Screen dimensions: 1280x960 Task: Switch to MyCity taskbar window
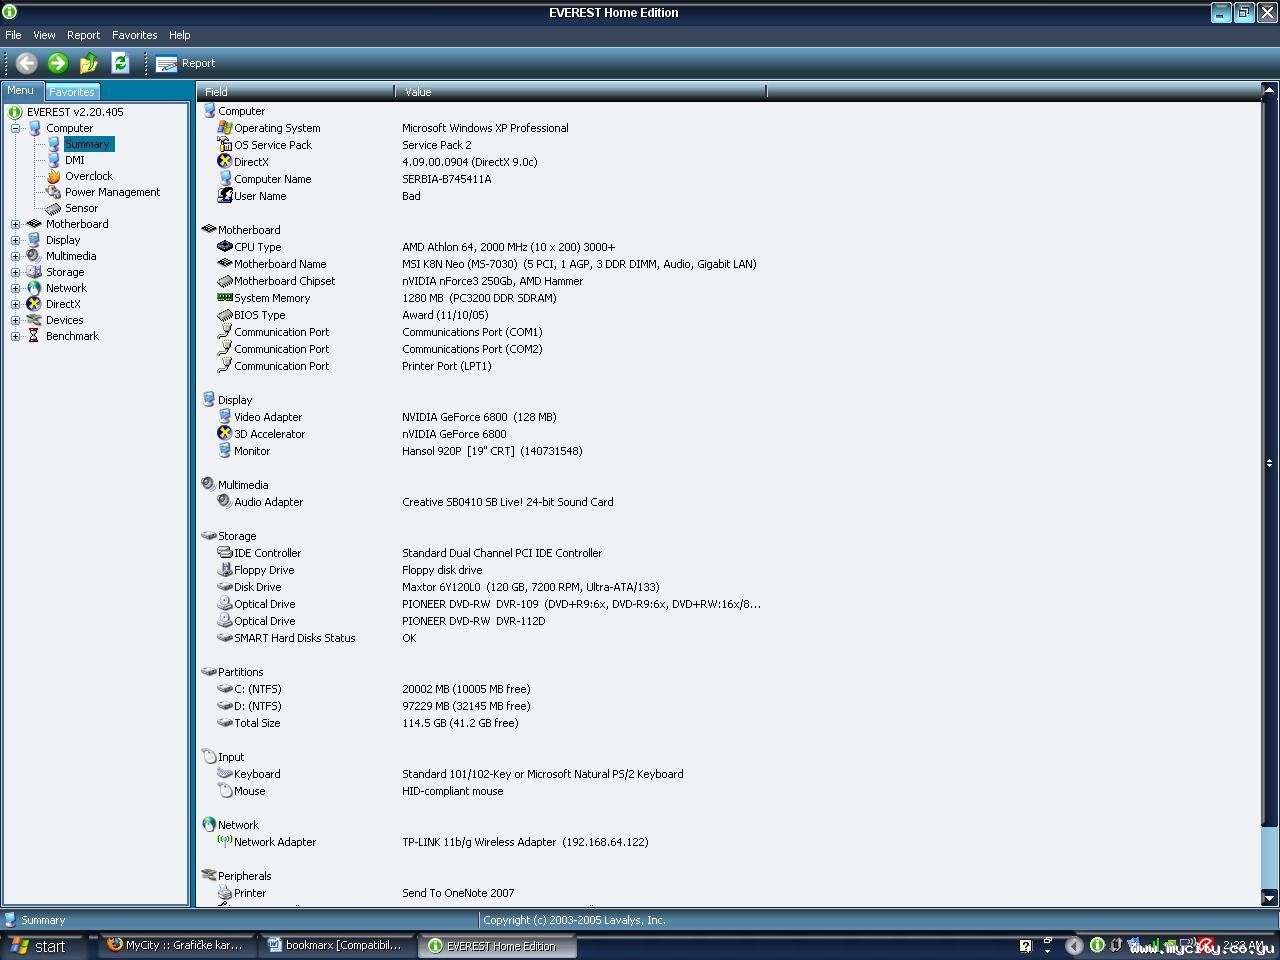point(176,945)
